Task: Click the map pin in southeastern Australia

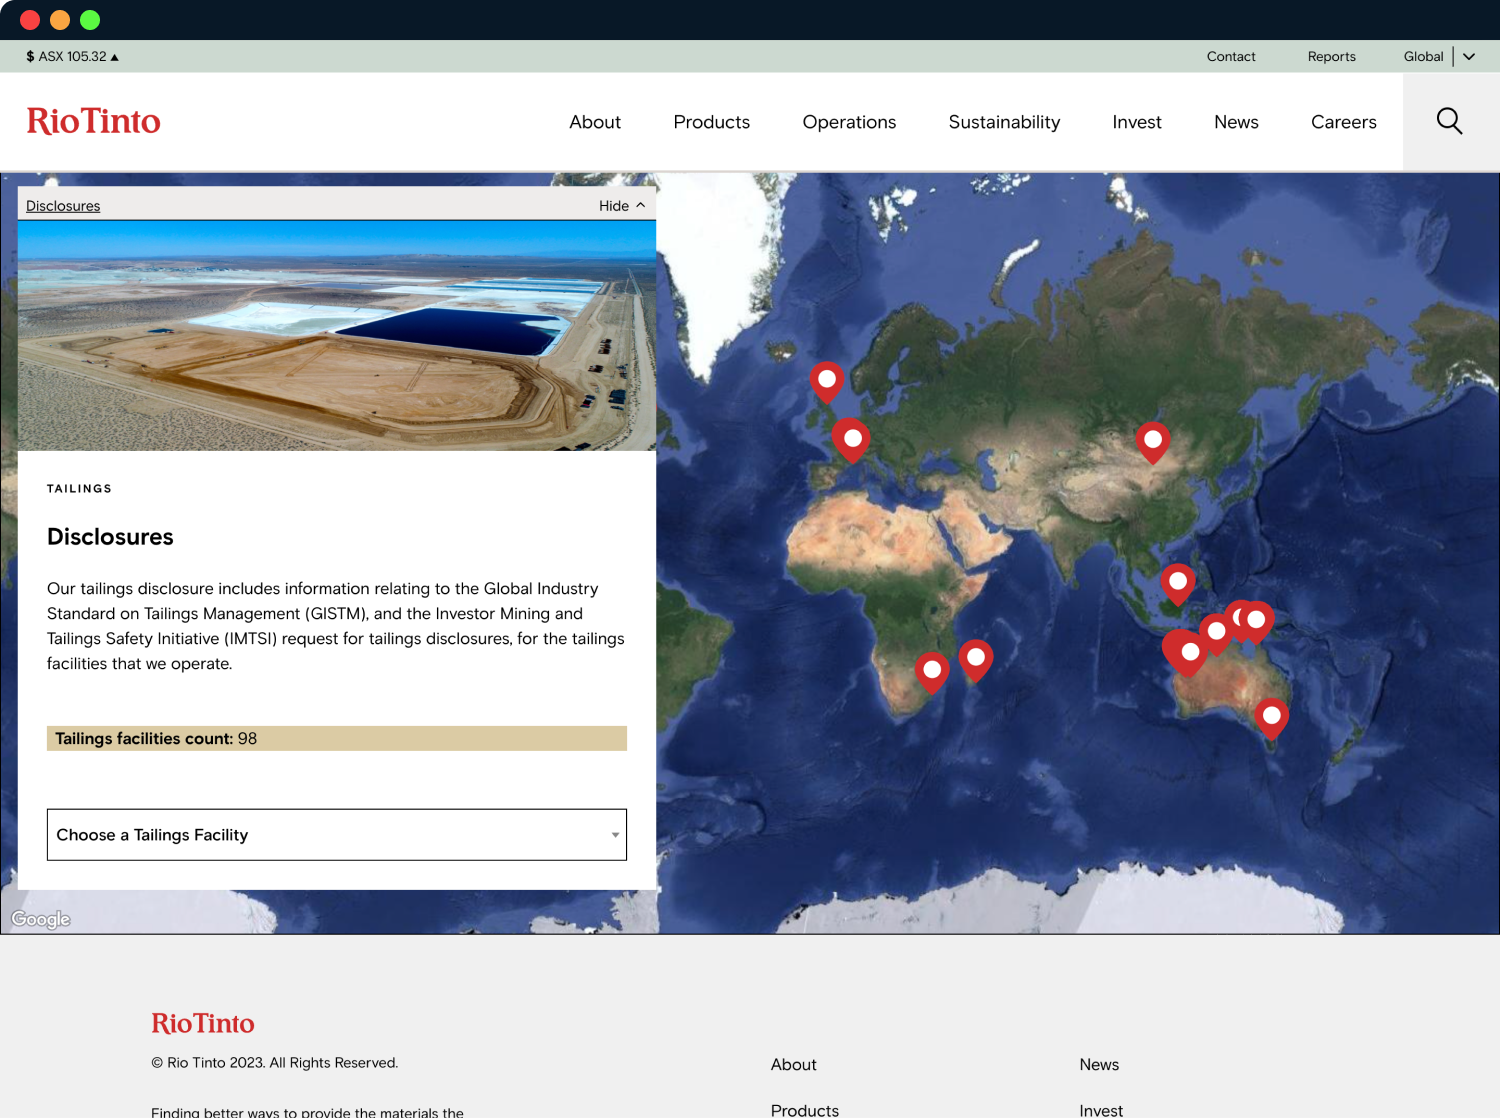Action: point(1271,717)
